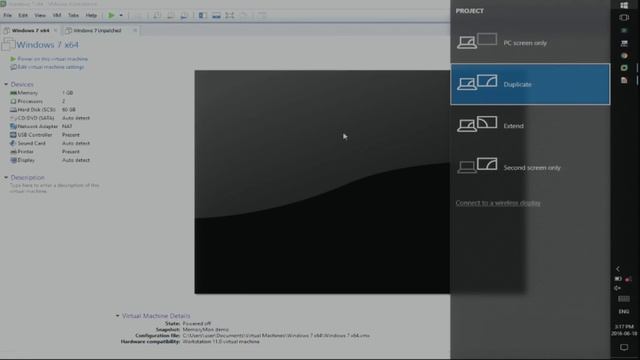Toggle the library sidebar toolbar icon
This screenshot has width=640, height=360.
[202, 16]
